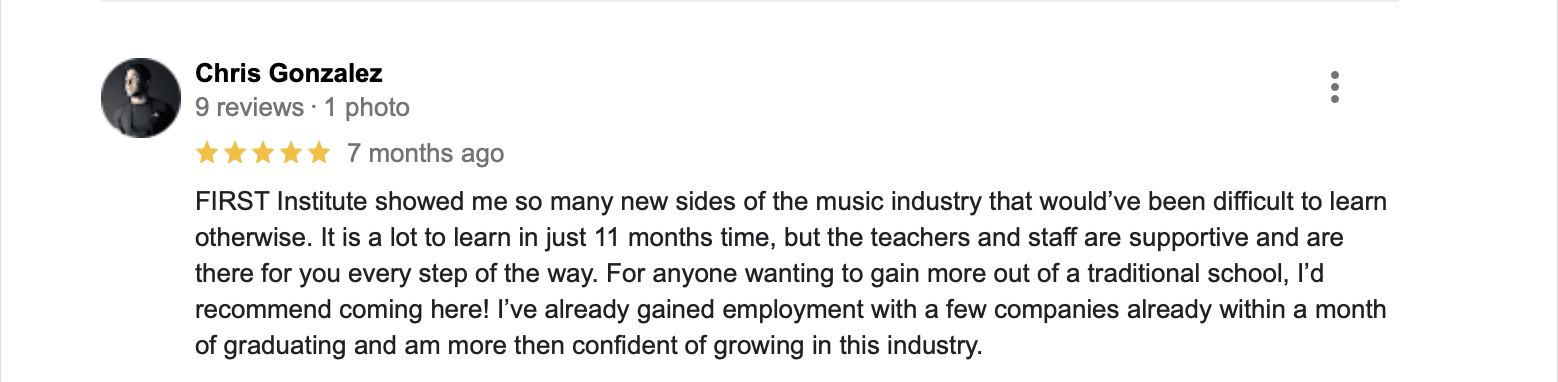Open the three-dot more options menu

pos(1335,88)
